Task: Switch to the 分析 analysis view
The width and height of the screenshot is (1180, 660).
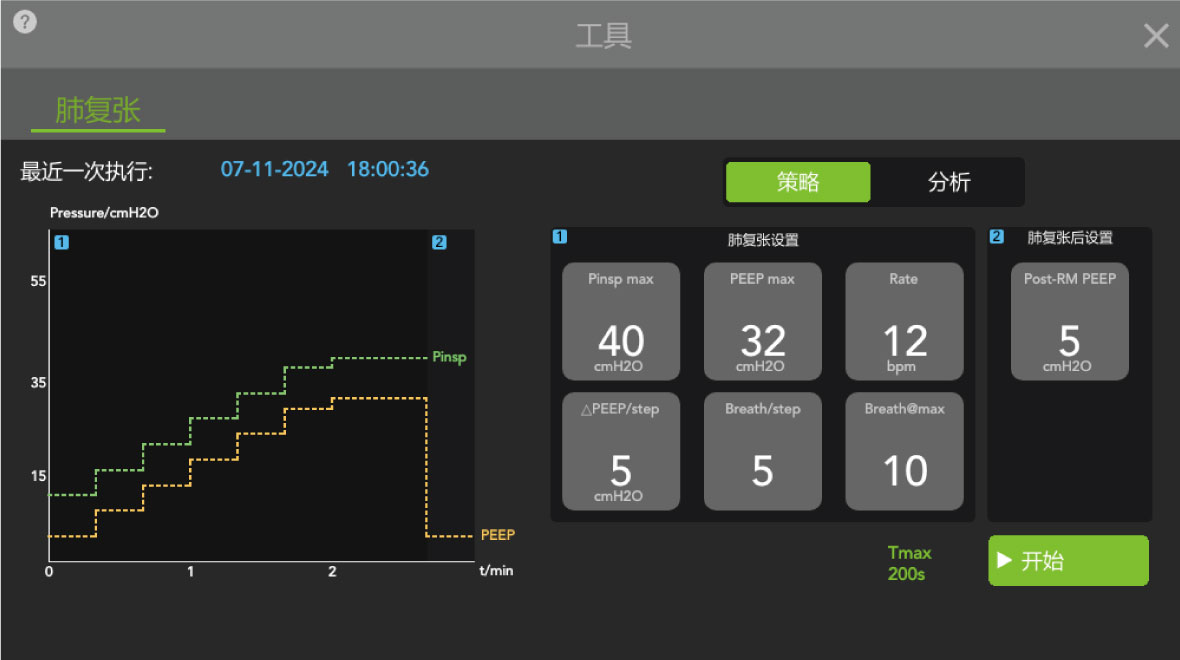Action: (x=948, y=182)
